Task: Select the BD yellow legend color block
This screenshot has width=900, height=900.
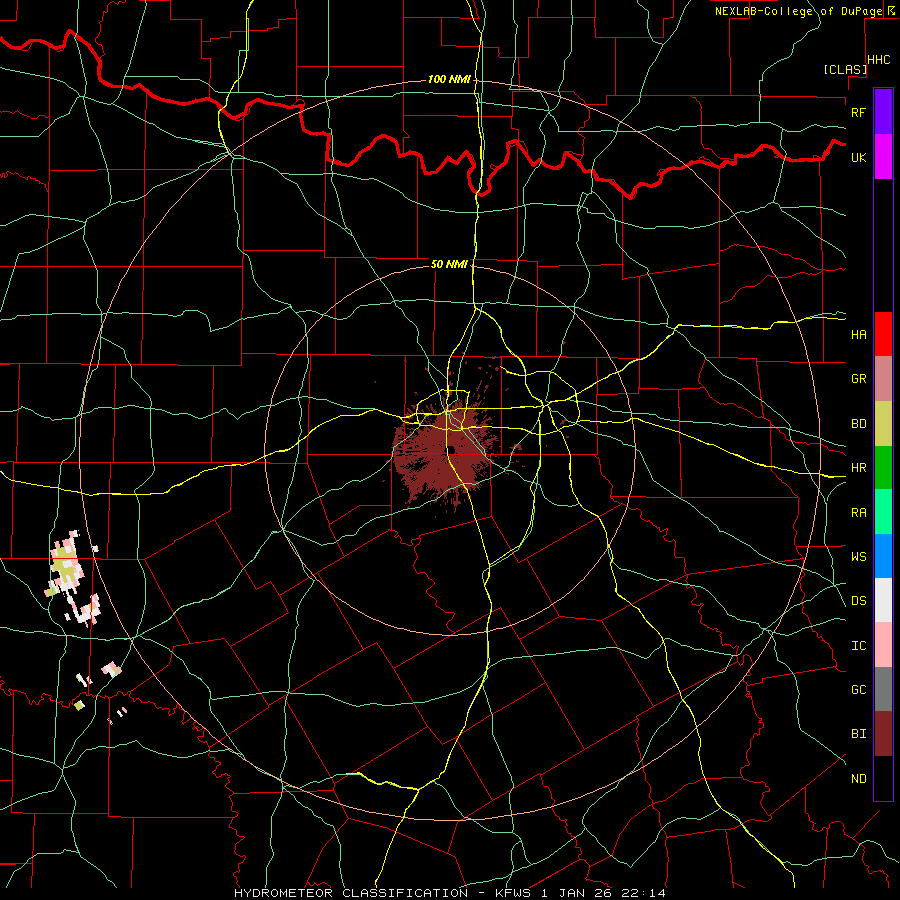Action: coord(883,424)
